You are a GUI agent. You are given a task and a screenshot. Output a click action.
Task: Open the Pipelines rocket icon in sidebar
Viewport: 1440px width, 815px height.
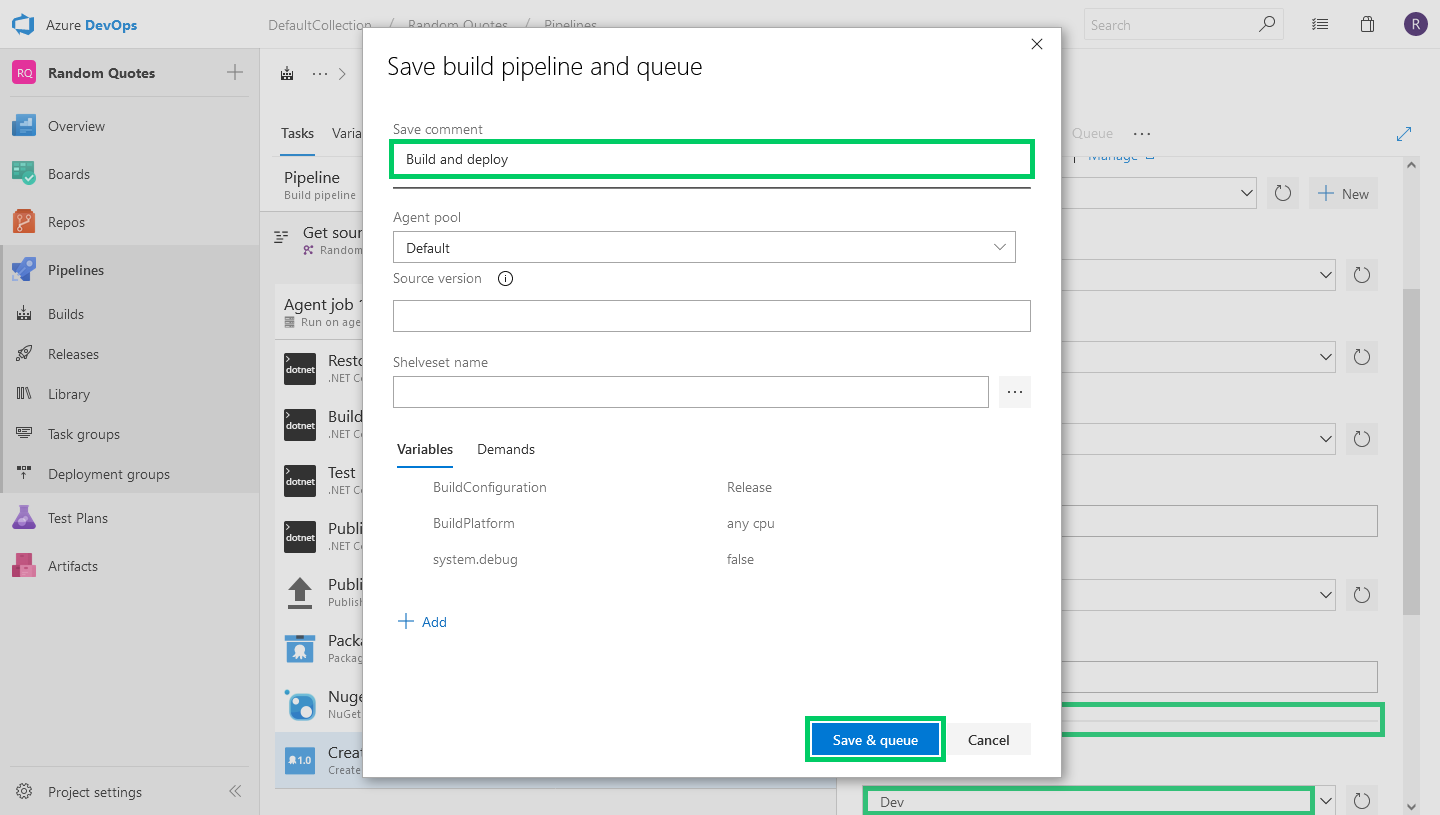point(24,270)
